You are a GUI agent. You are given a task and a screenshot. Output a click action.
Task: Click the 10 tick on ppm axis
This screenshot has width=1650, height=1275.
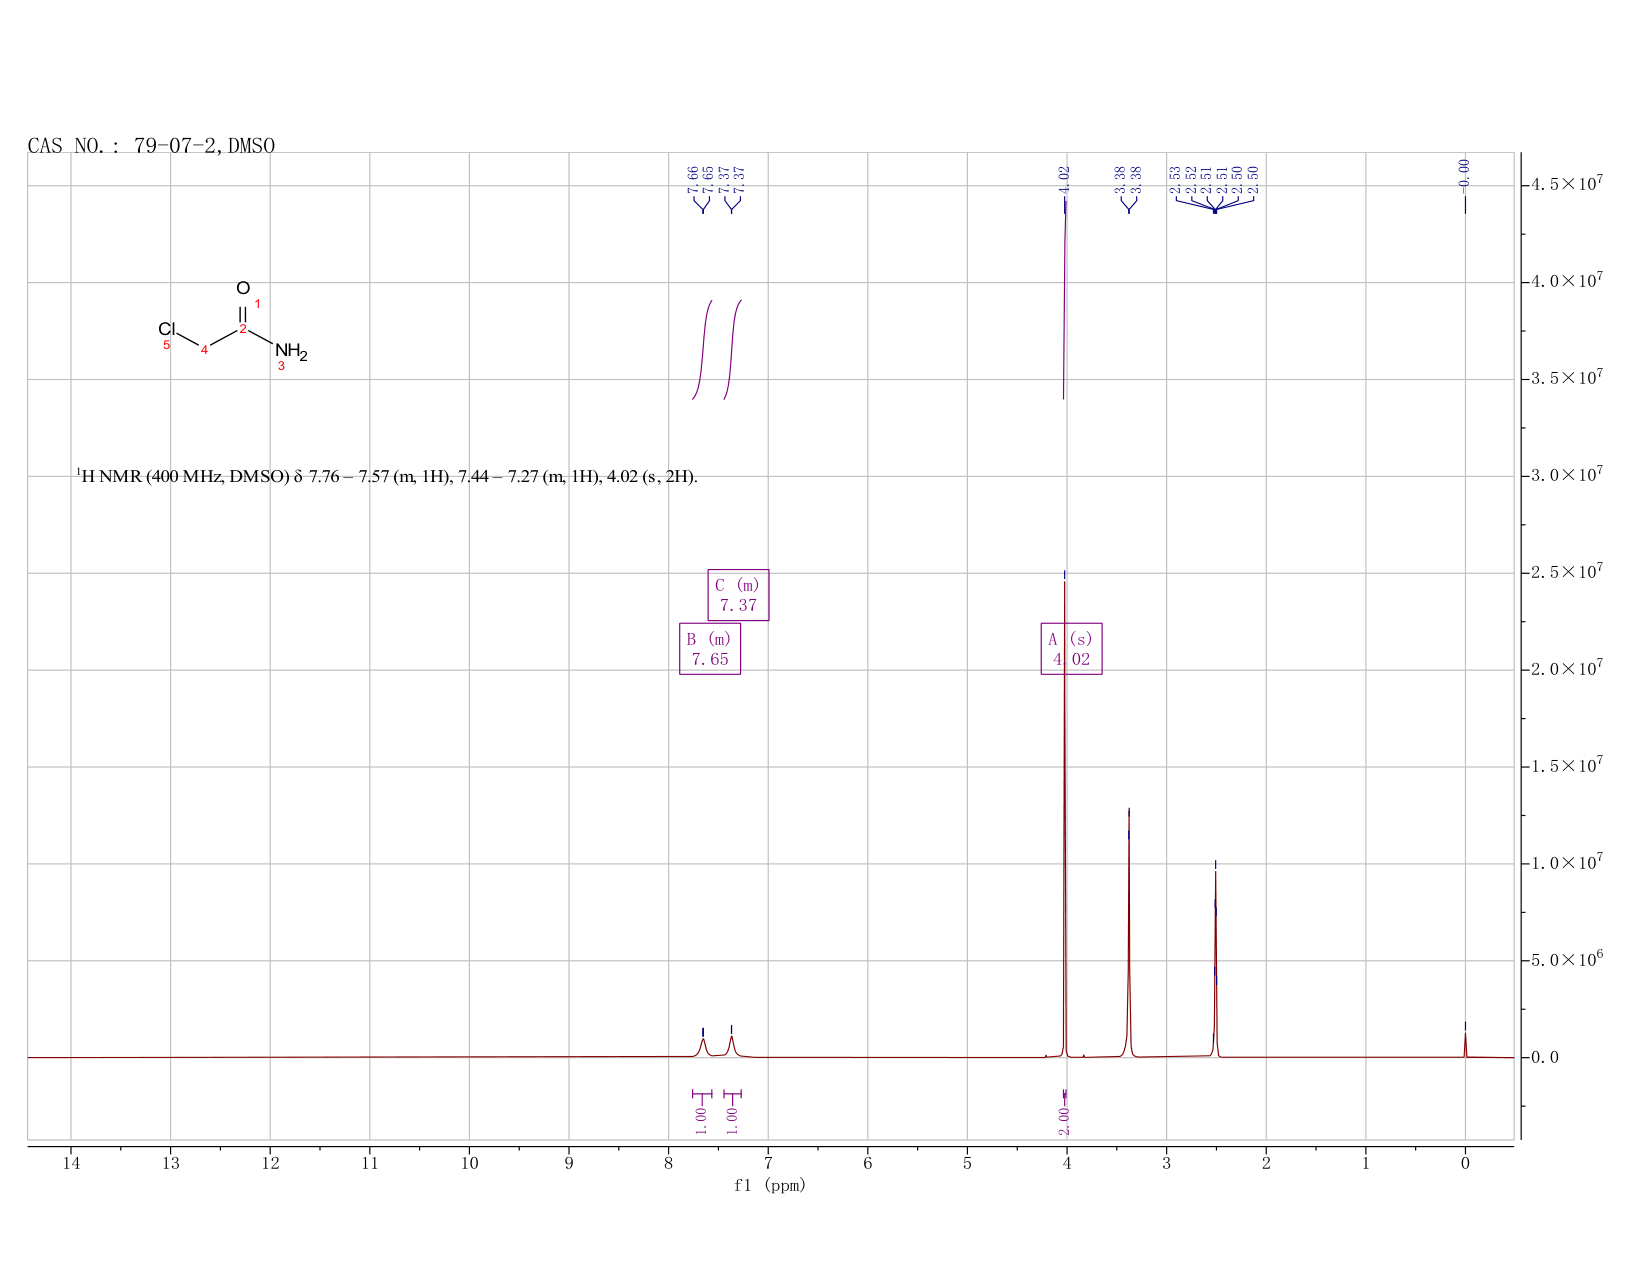coord(469,1163)
